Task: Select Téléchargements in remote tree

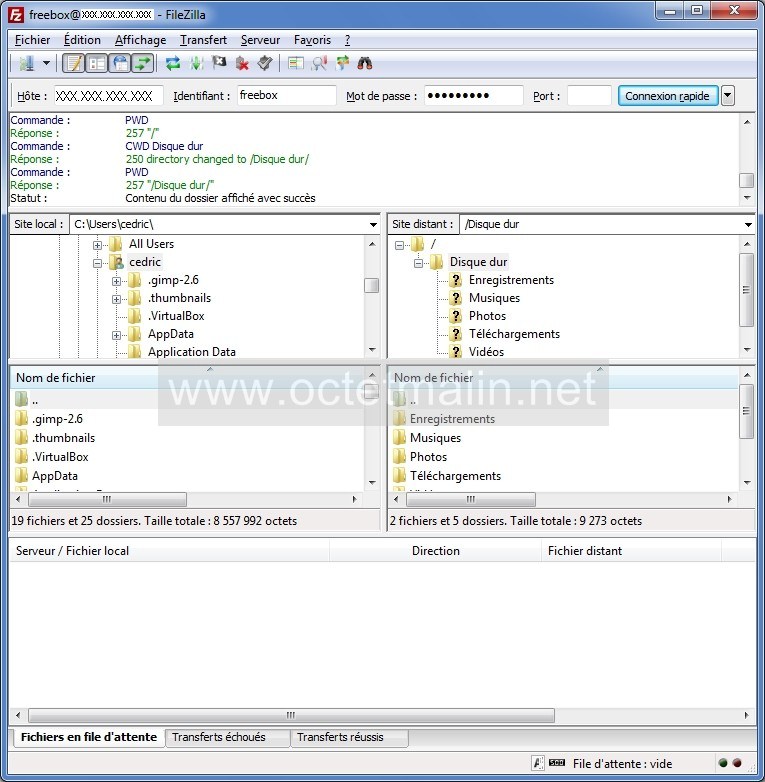Action: (514, 334)
